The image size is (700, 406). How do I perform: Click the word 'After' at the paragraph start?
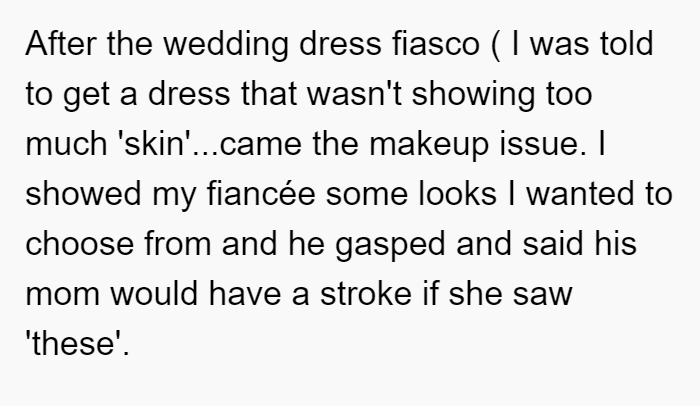[61, 44]
